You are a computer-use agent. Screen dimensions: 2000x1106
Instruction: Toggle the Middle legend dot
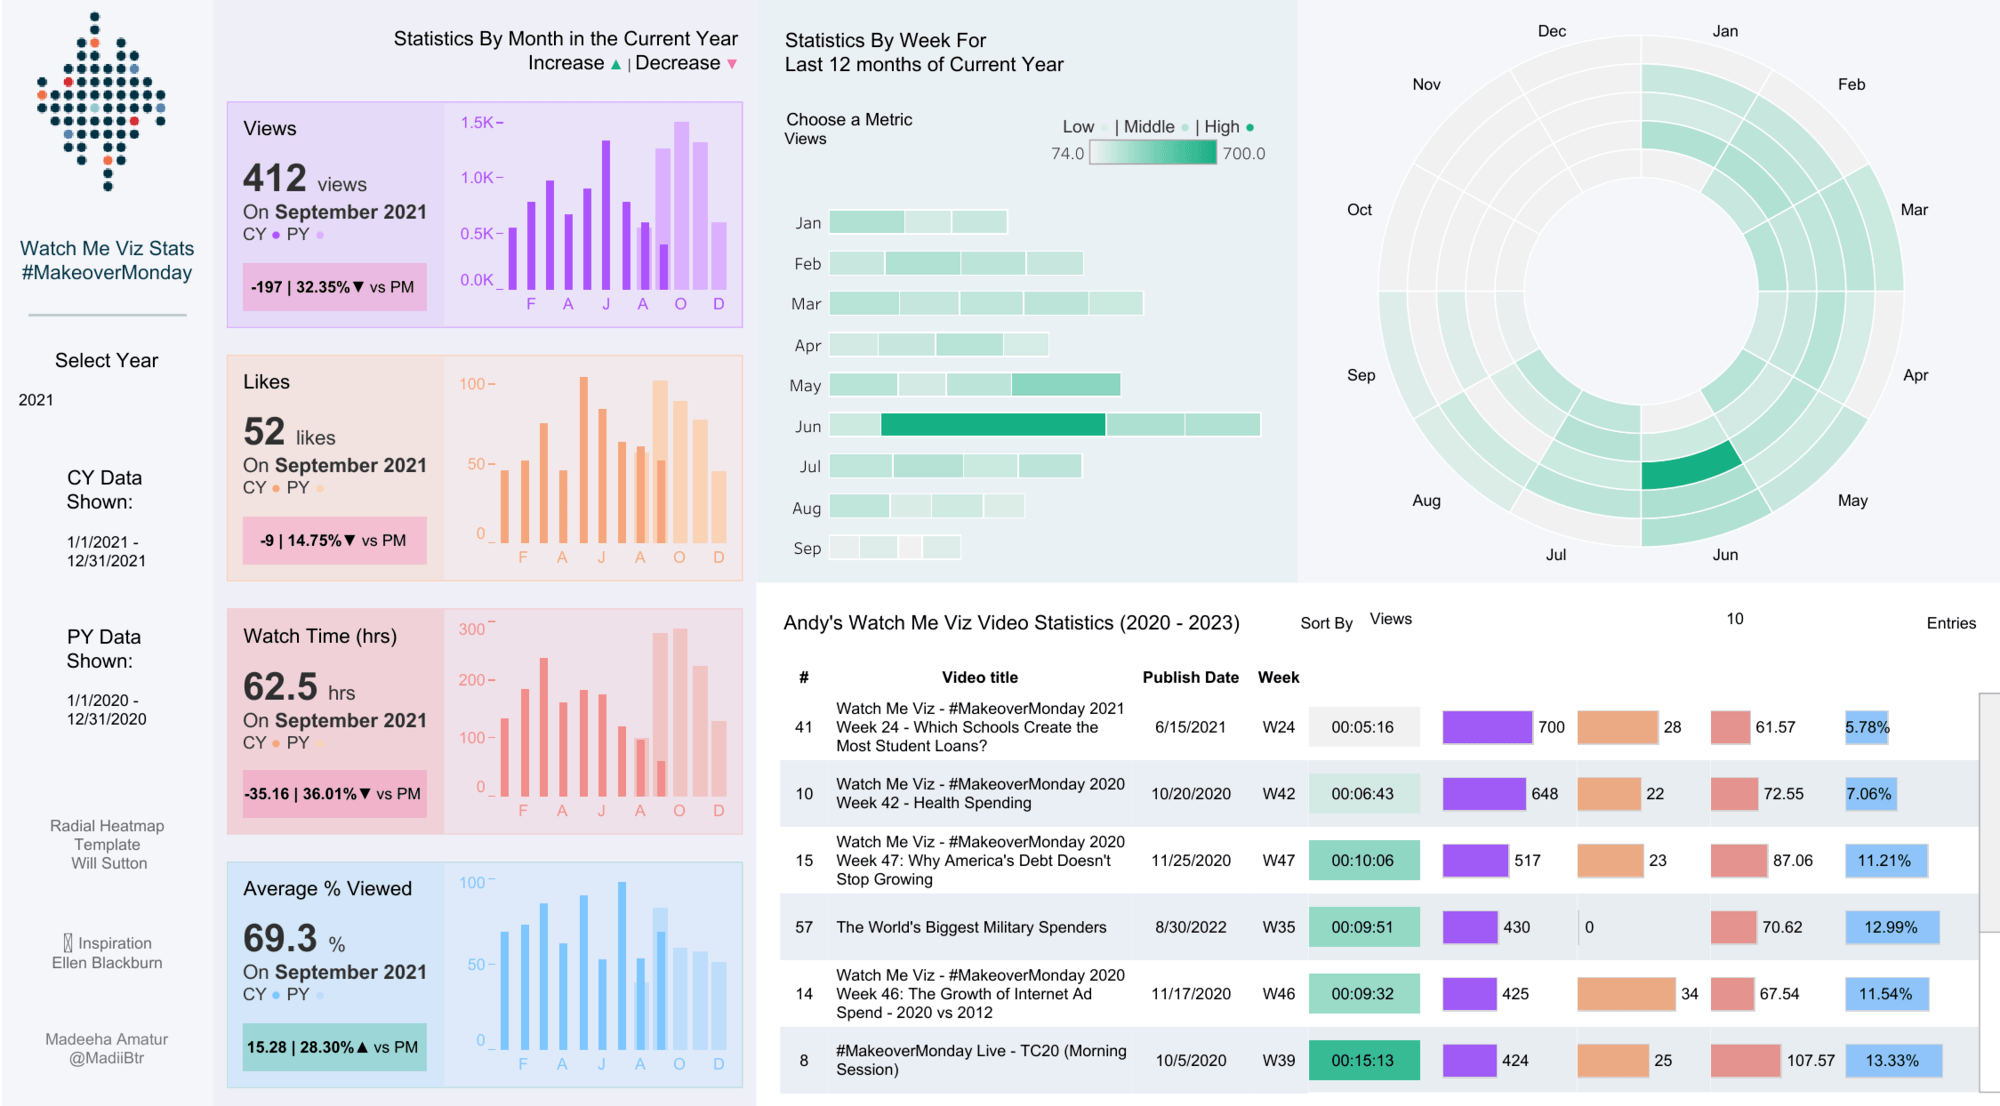[1184, 127]
